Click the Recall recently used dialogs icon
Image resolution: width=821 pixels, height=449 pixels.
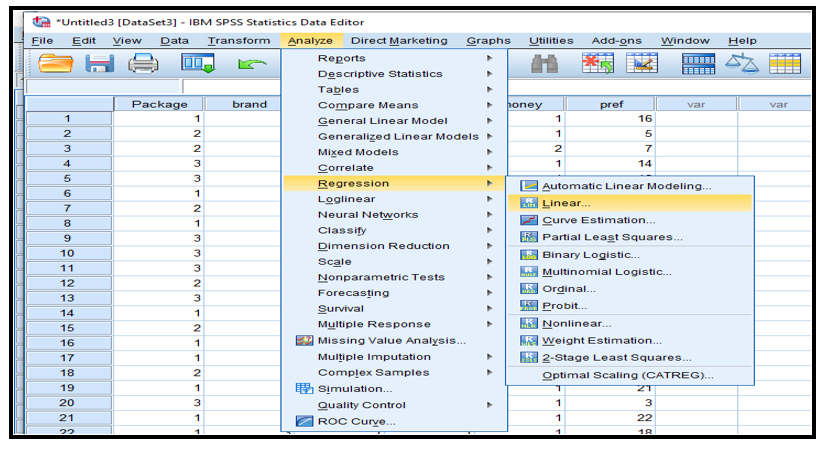click(x=197, y=66)
